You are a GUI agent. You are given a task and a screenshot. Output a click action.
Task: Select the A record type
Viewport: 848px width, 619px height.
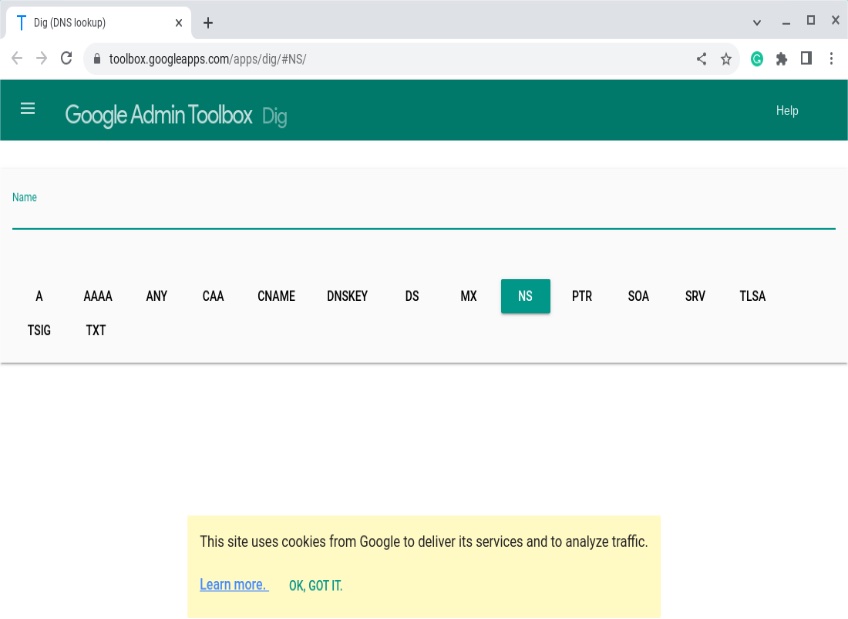point(39,296)
